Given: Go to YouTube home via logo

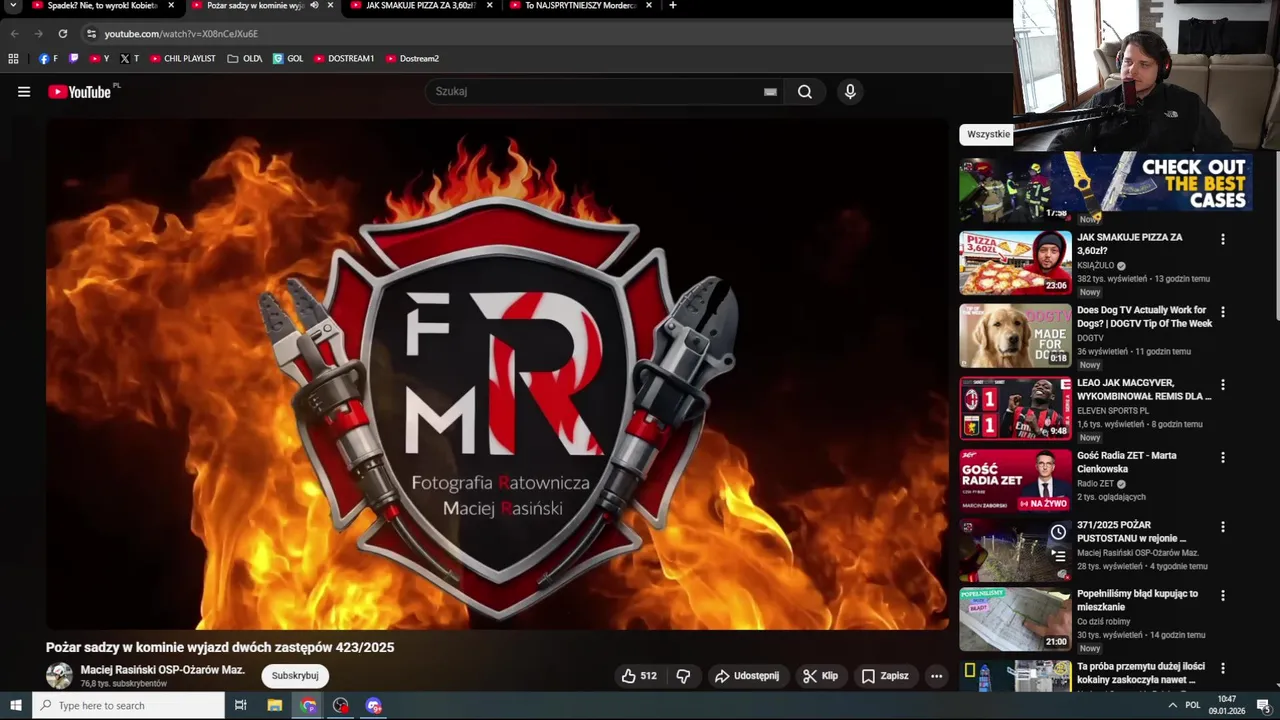Looking at the screenshot, I should [x=80, y=92].
